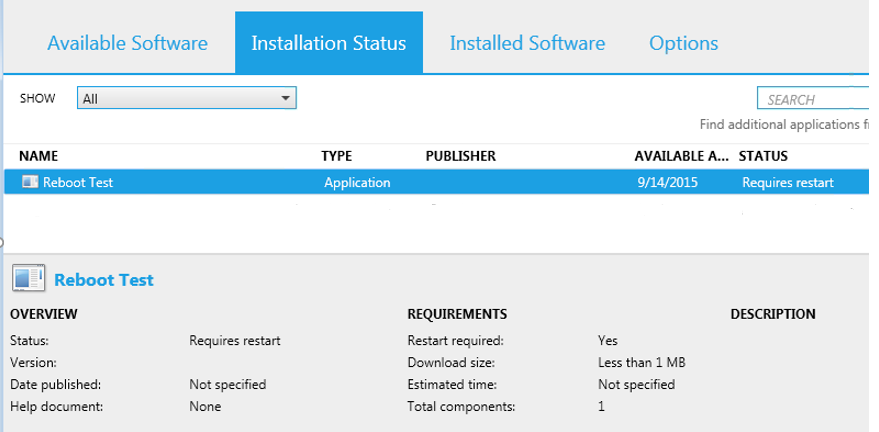
Task: Sort by the NAME column header
Action: pos(38,156)
